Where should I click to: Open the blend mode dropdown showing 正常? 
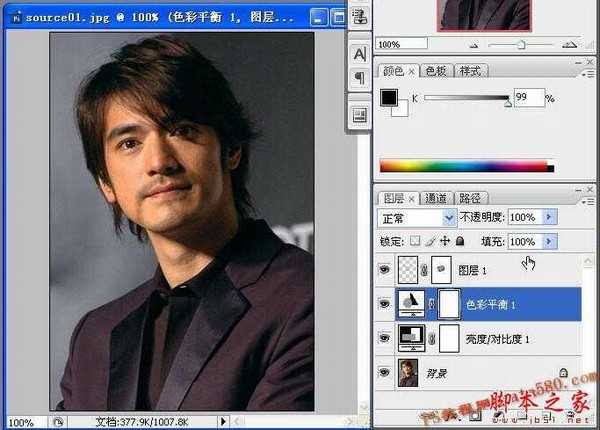(417, 217)
